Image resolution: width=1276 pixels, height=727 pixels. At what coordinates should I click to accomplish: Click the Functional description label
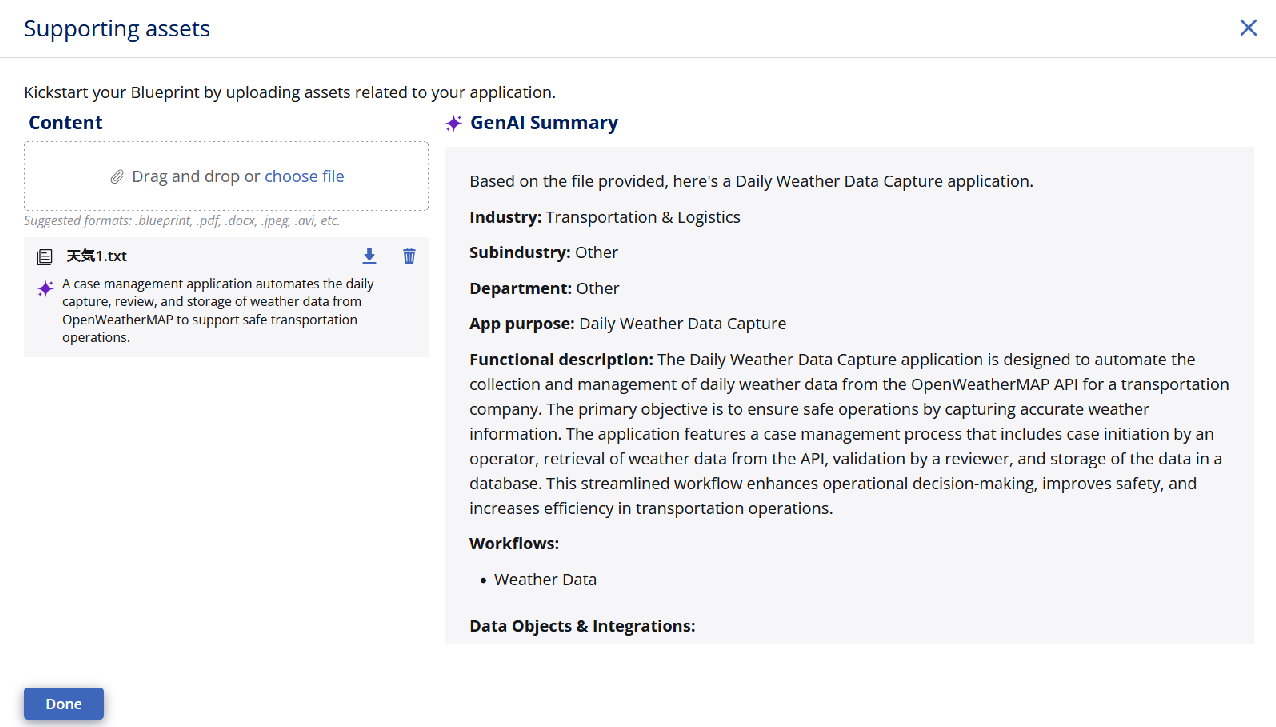[561, 359]
